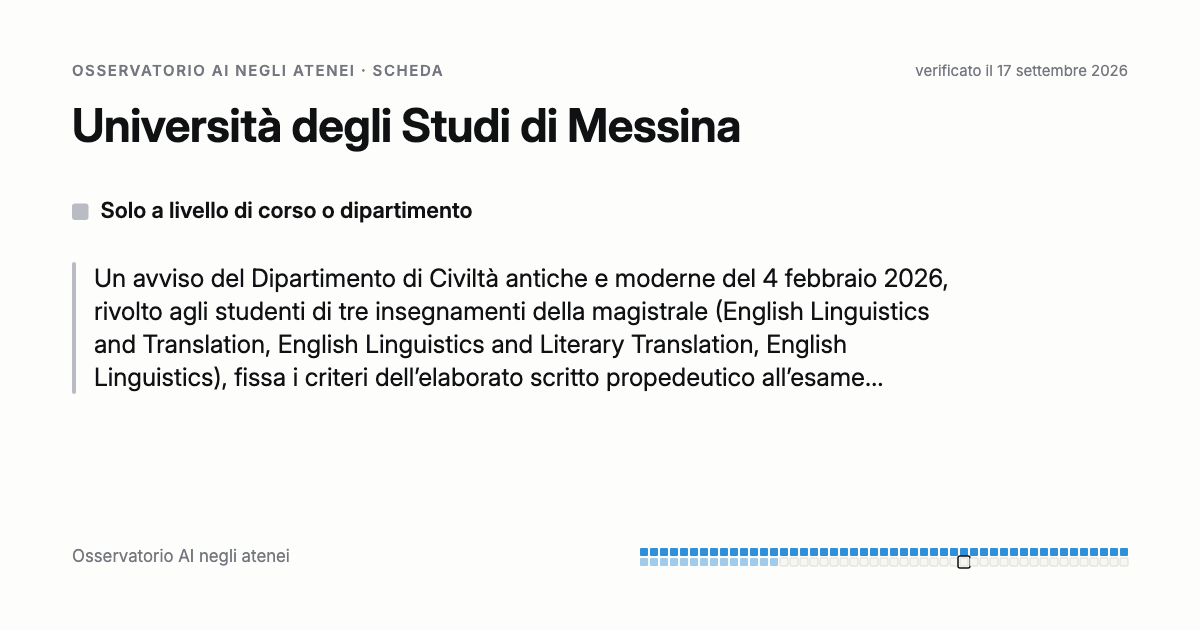Click the quote's first line mentioning '4 febbraio 2026'
Image resolution: width=1200 pixels, height=630 pixels.
[x=521, y=277]
